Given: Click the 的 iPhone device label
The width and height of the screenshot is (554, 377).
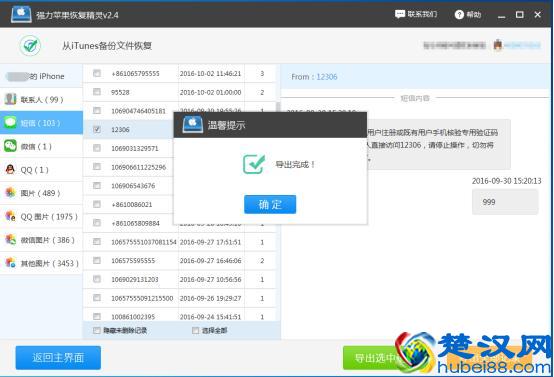Looking at the screenshot, I should [47, 76].
